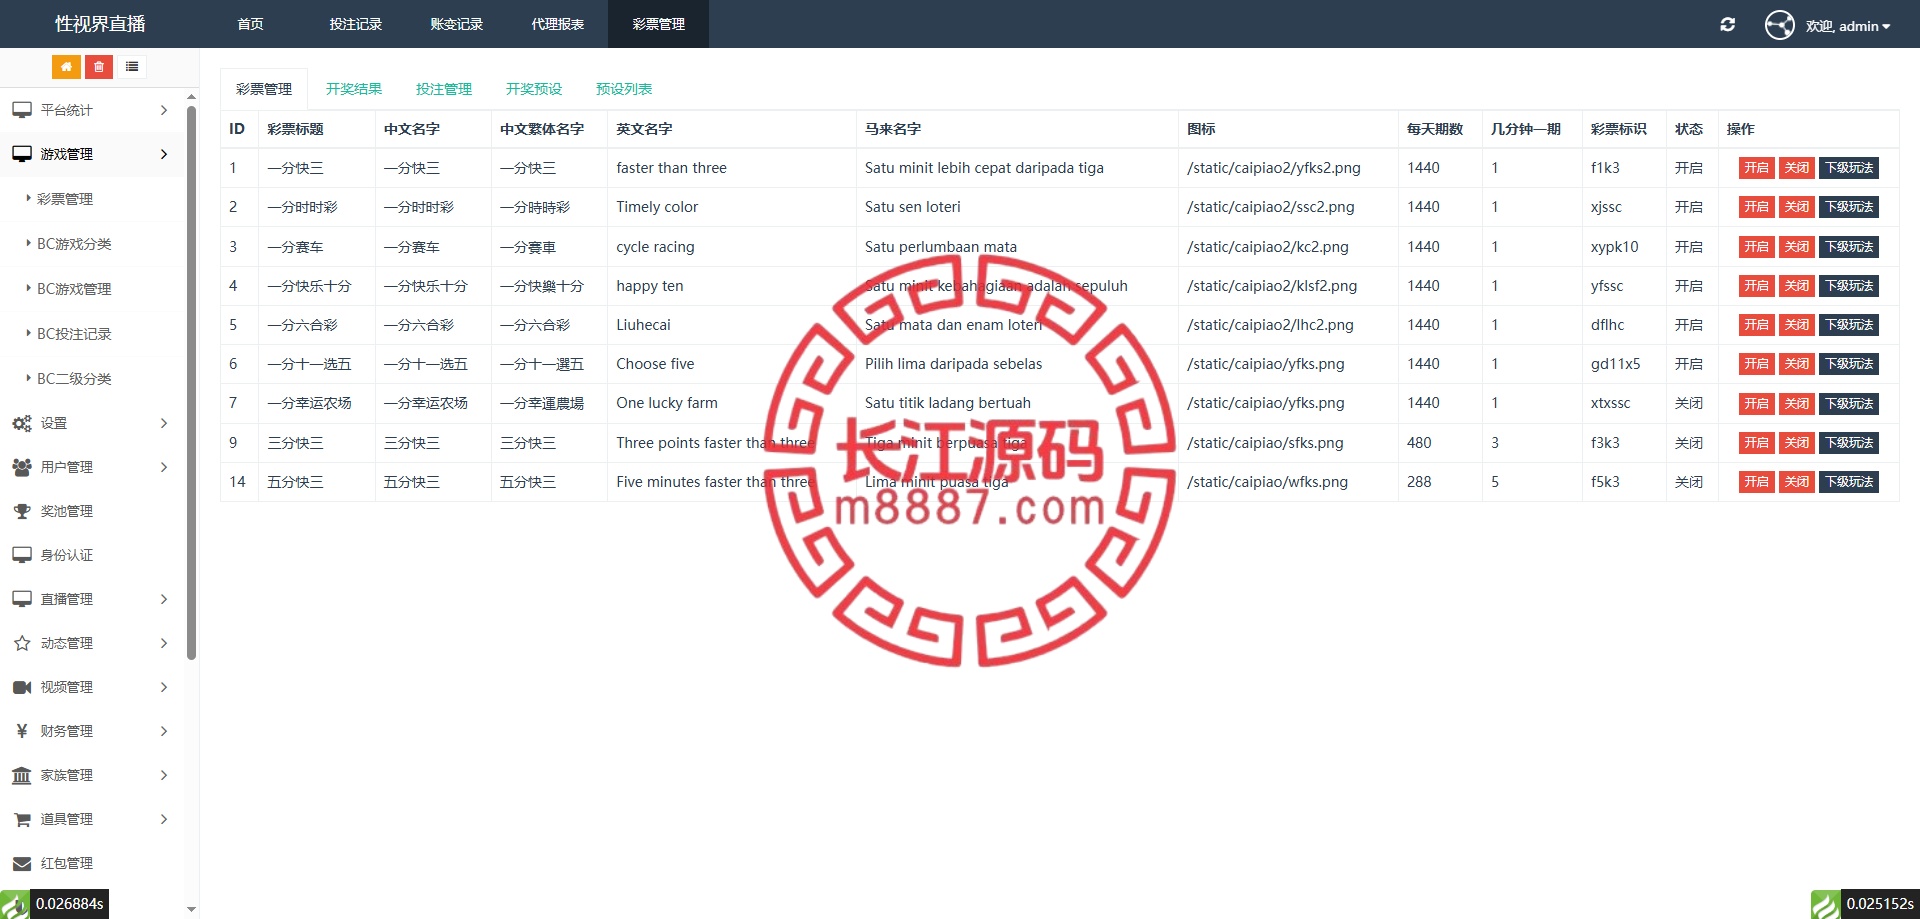Screen dimensions: 1920x919
Task: Click 关闭 for the 一分时时彩 row
Action: (x=1797, y=207)
